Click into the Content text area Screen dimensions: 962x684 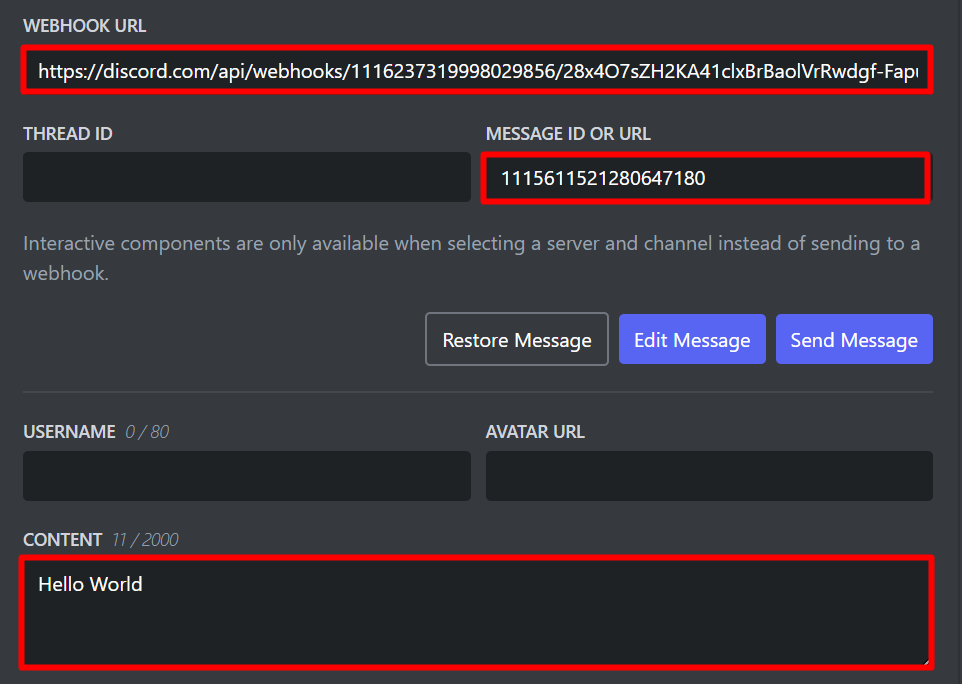tap(477, 612)
